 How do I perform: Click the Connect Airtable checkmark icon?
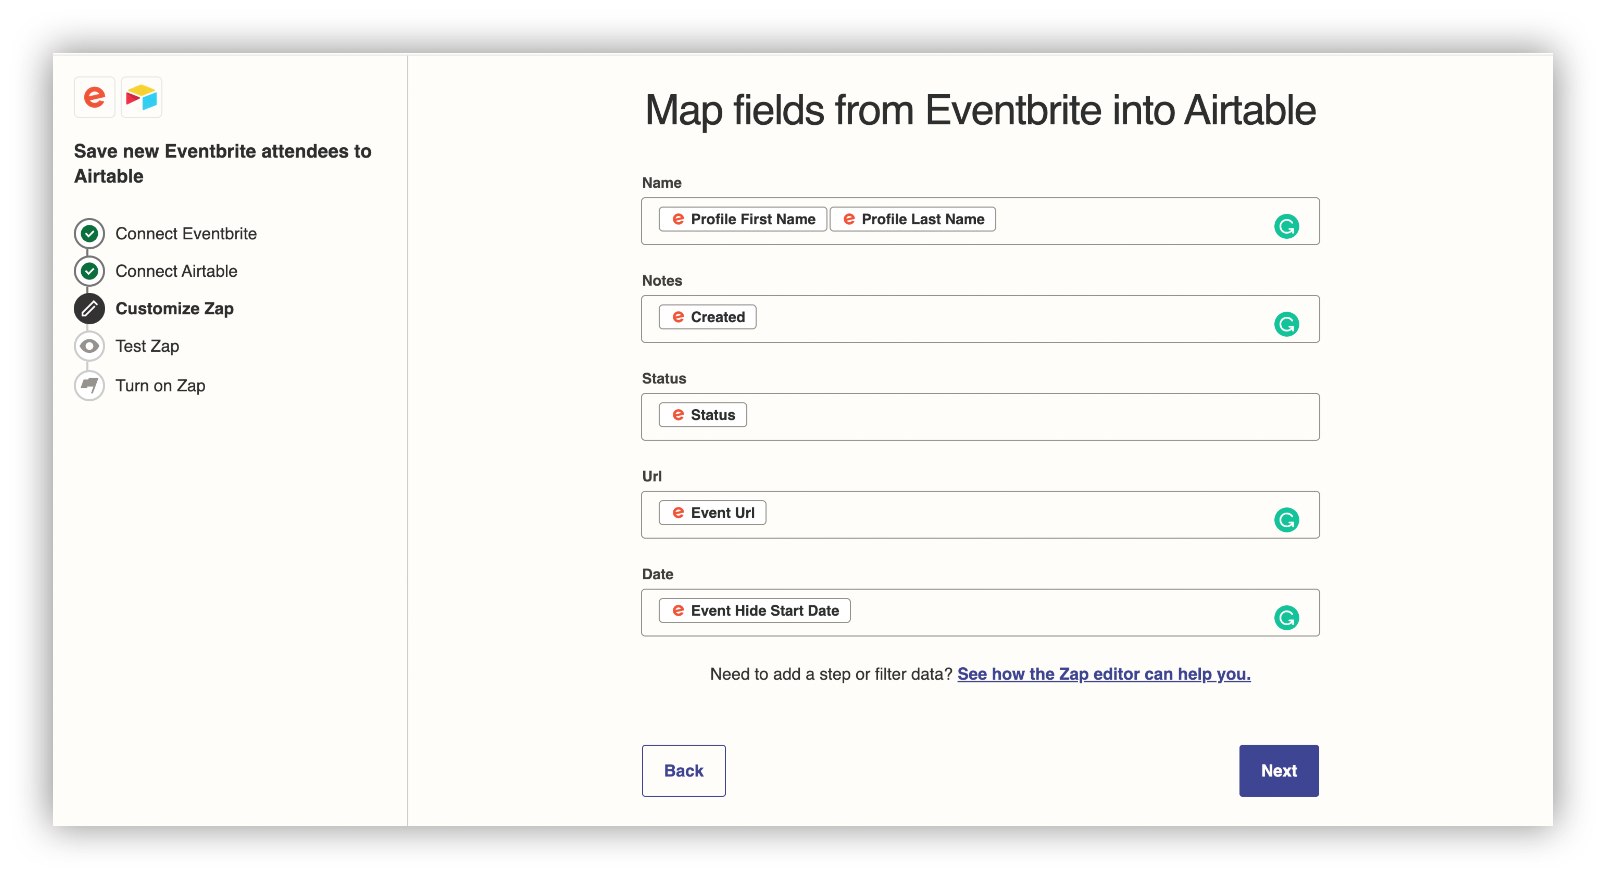point(89,271)
